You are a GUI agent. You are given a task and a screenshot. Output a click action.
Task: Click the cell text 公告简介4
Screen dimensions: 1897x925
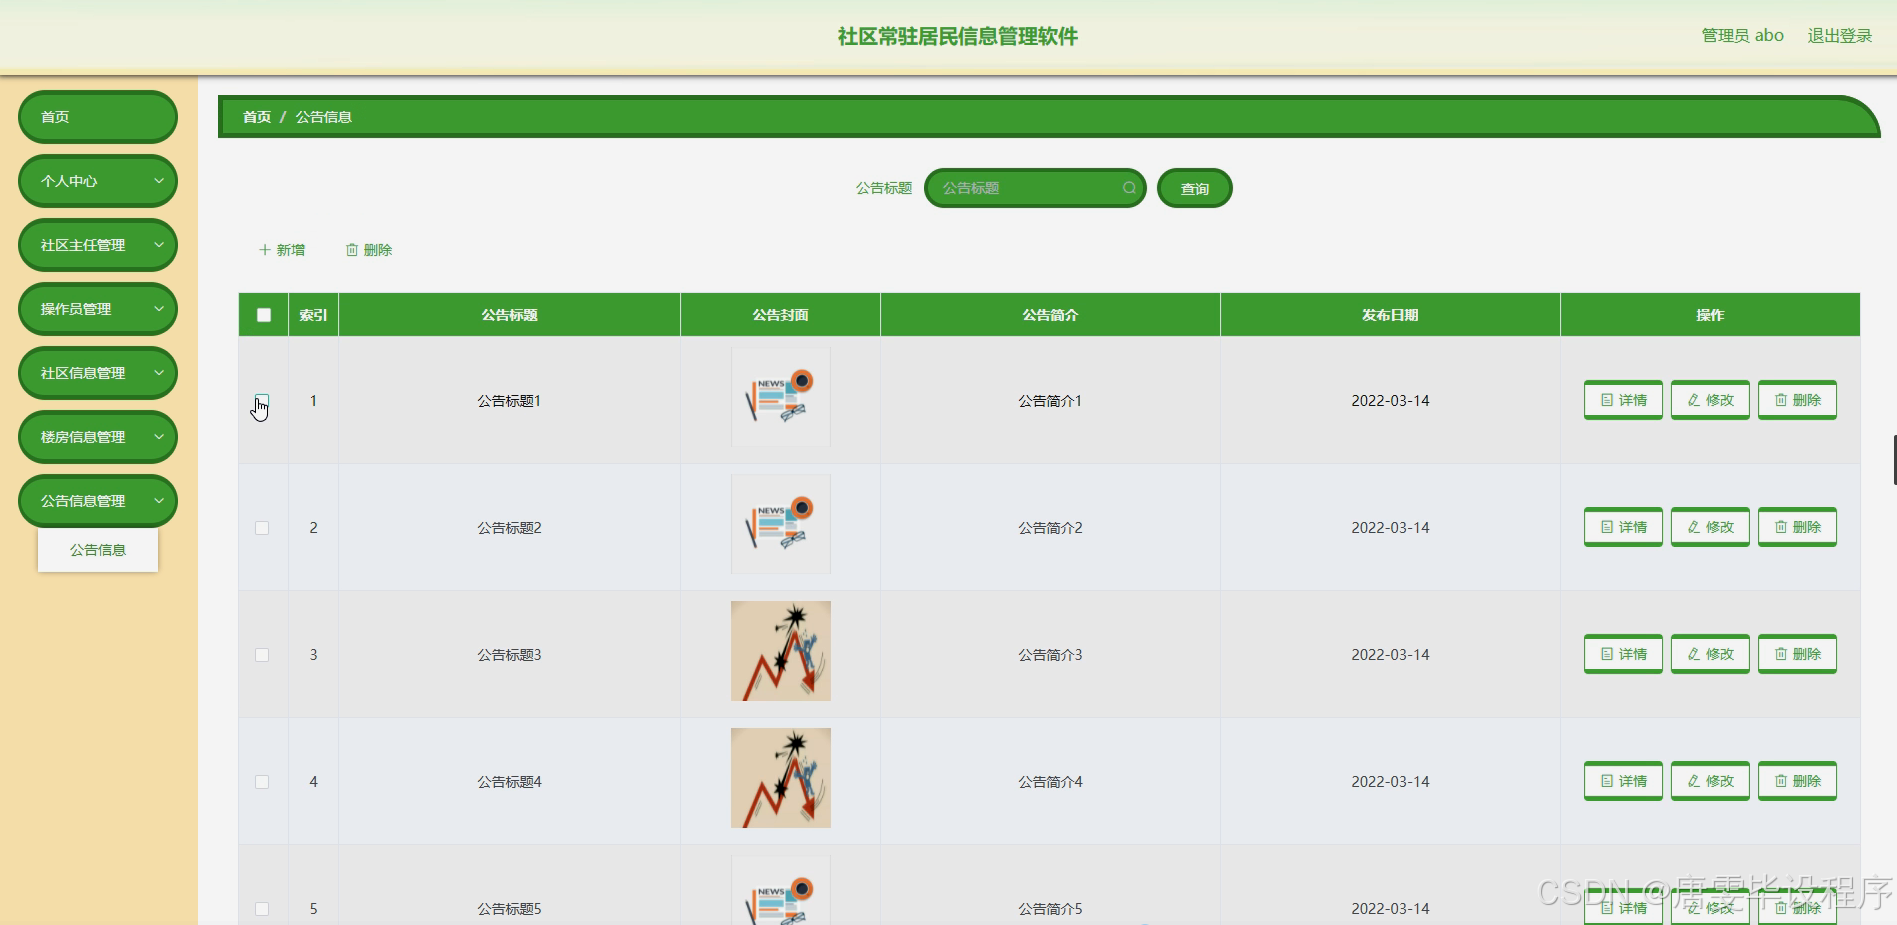point(1050,782)
